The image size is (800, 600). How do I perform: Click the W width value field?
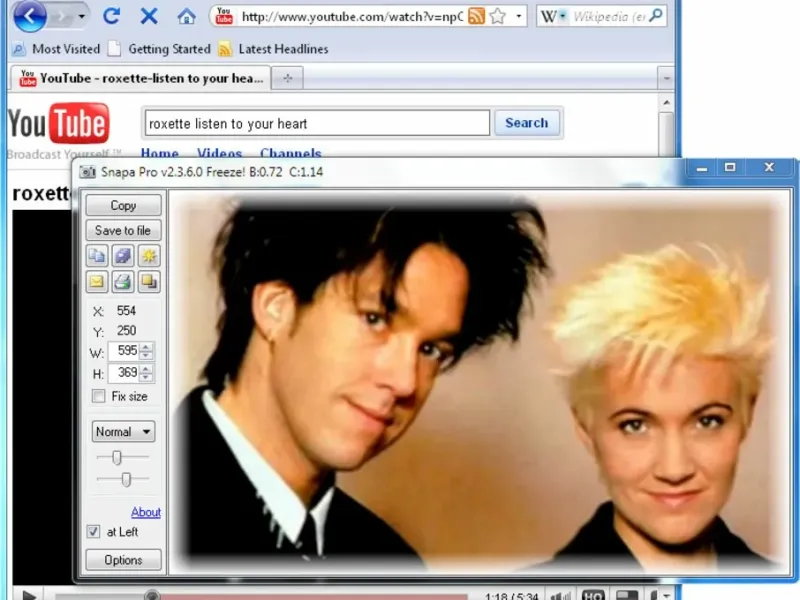pyautogui.click(x=124, y=351)
